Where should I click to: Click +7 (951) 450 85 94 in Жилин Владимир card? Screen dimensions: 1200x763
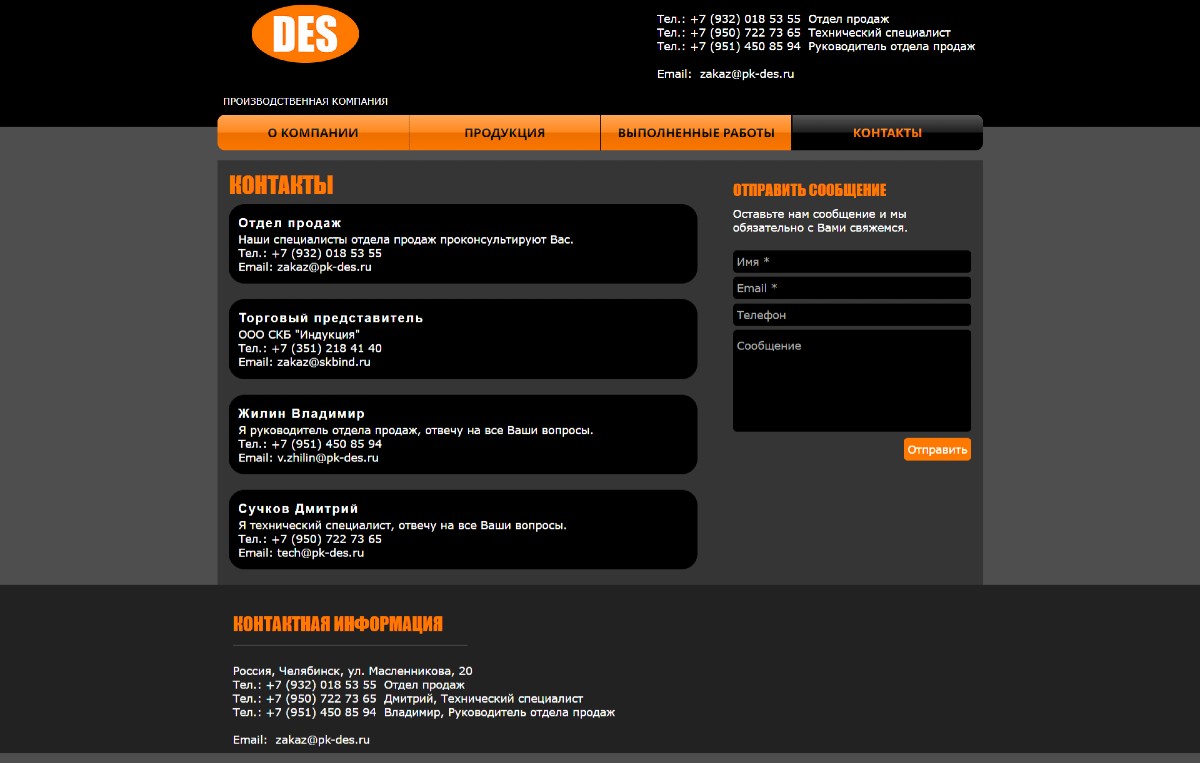tap(326, 444)
